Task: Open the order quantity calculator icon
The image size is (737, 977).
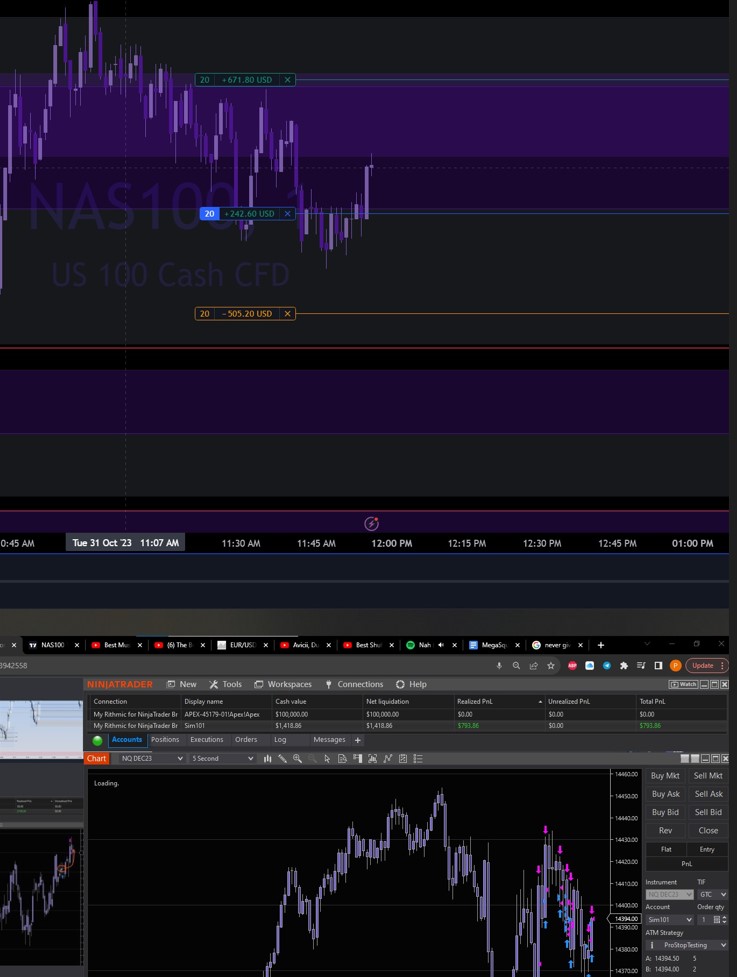Action: click(x=717, y=920)
